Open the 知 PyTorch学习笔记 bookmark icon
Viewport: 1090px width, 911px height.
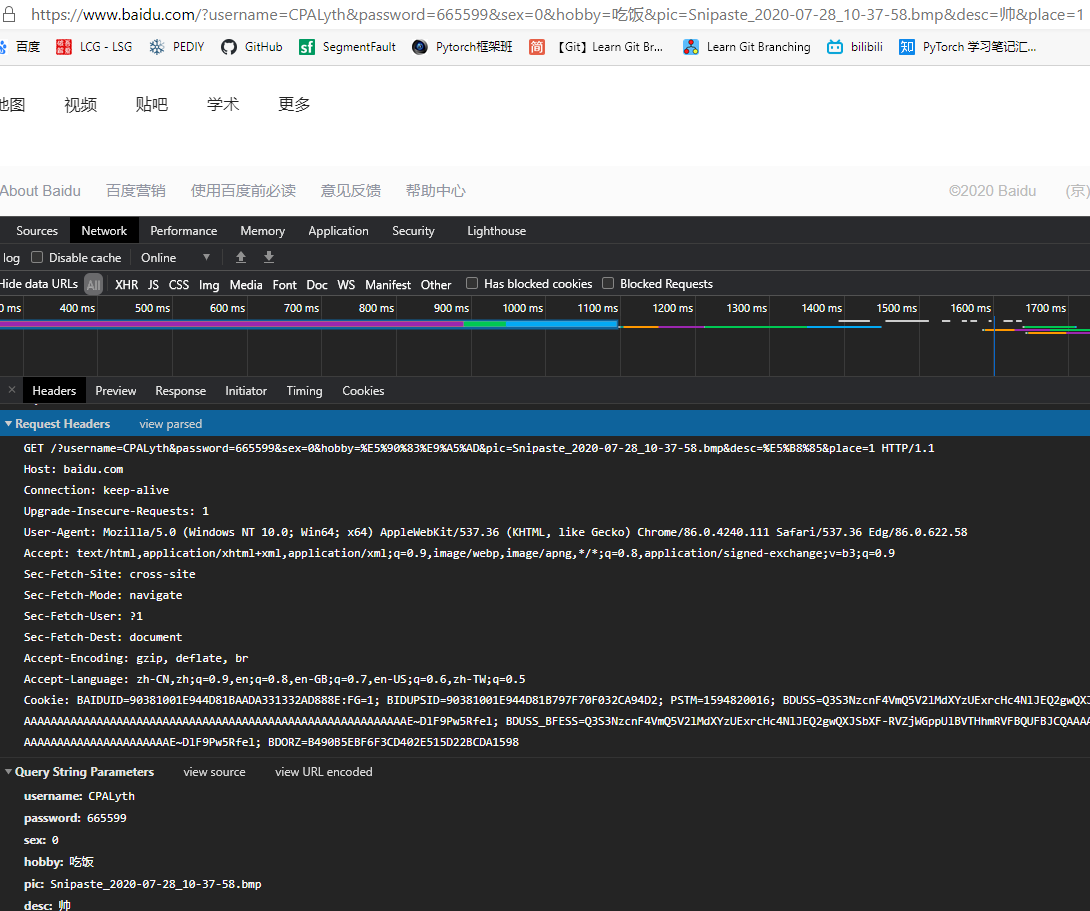[x=906, y=47]
